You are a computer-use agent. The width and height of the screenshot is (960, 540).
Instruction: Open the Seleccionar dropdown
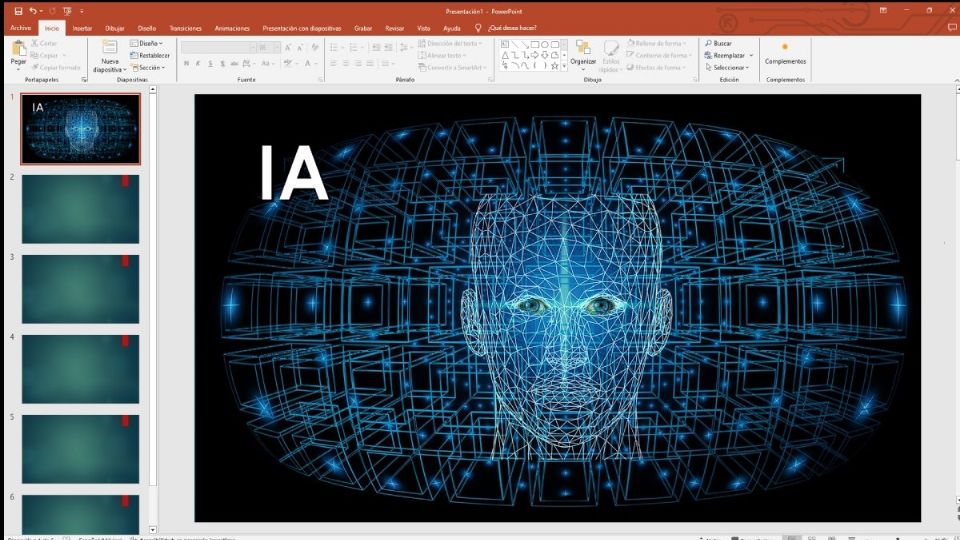pyautogui.click(x=727, y=68)
